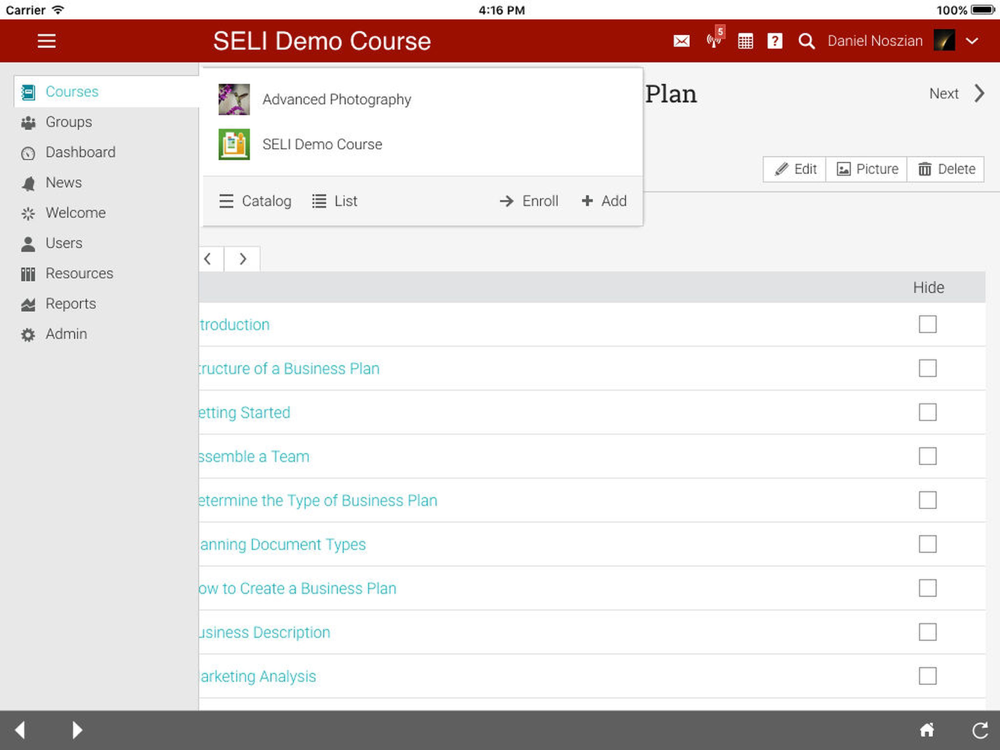Open Determine the Type of Business Plan
Viewport: 1000px width, 750px height.
pyautogui.click(x=318, y=501)
